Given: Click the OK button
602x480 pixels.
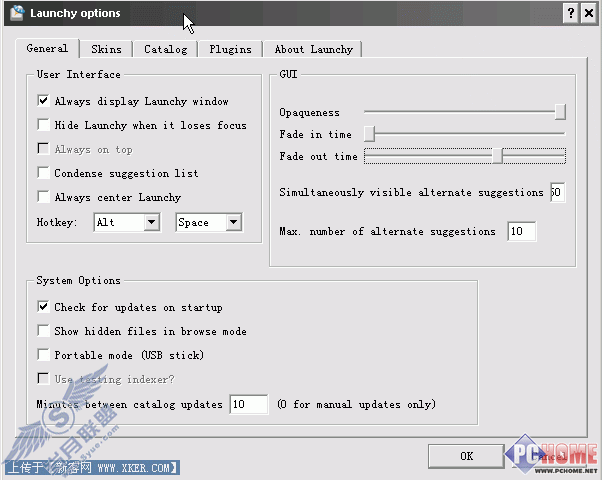Looking at the screenshot, I should coord(466,456).
